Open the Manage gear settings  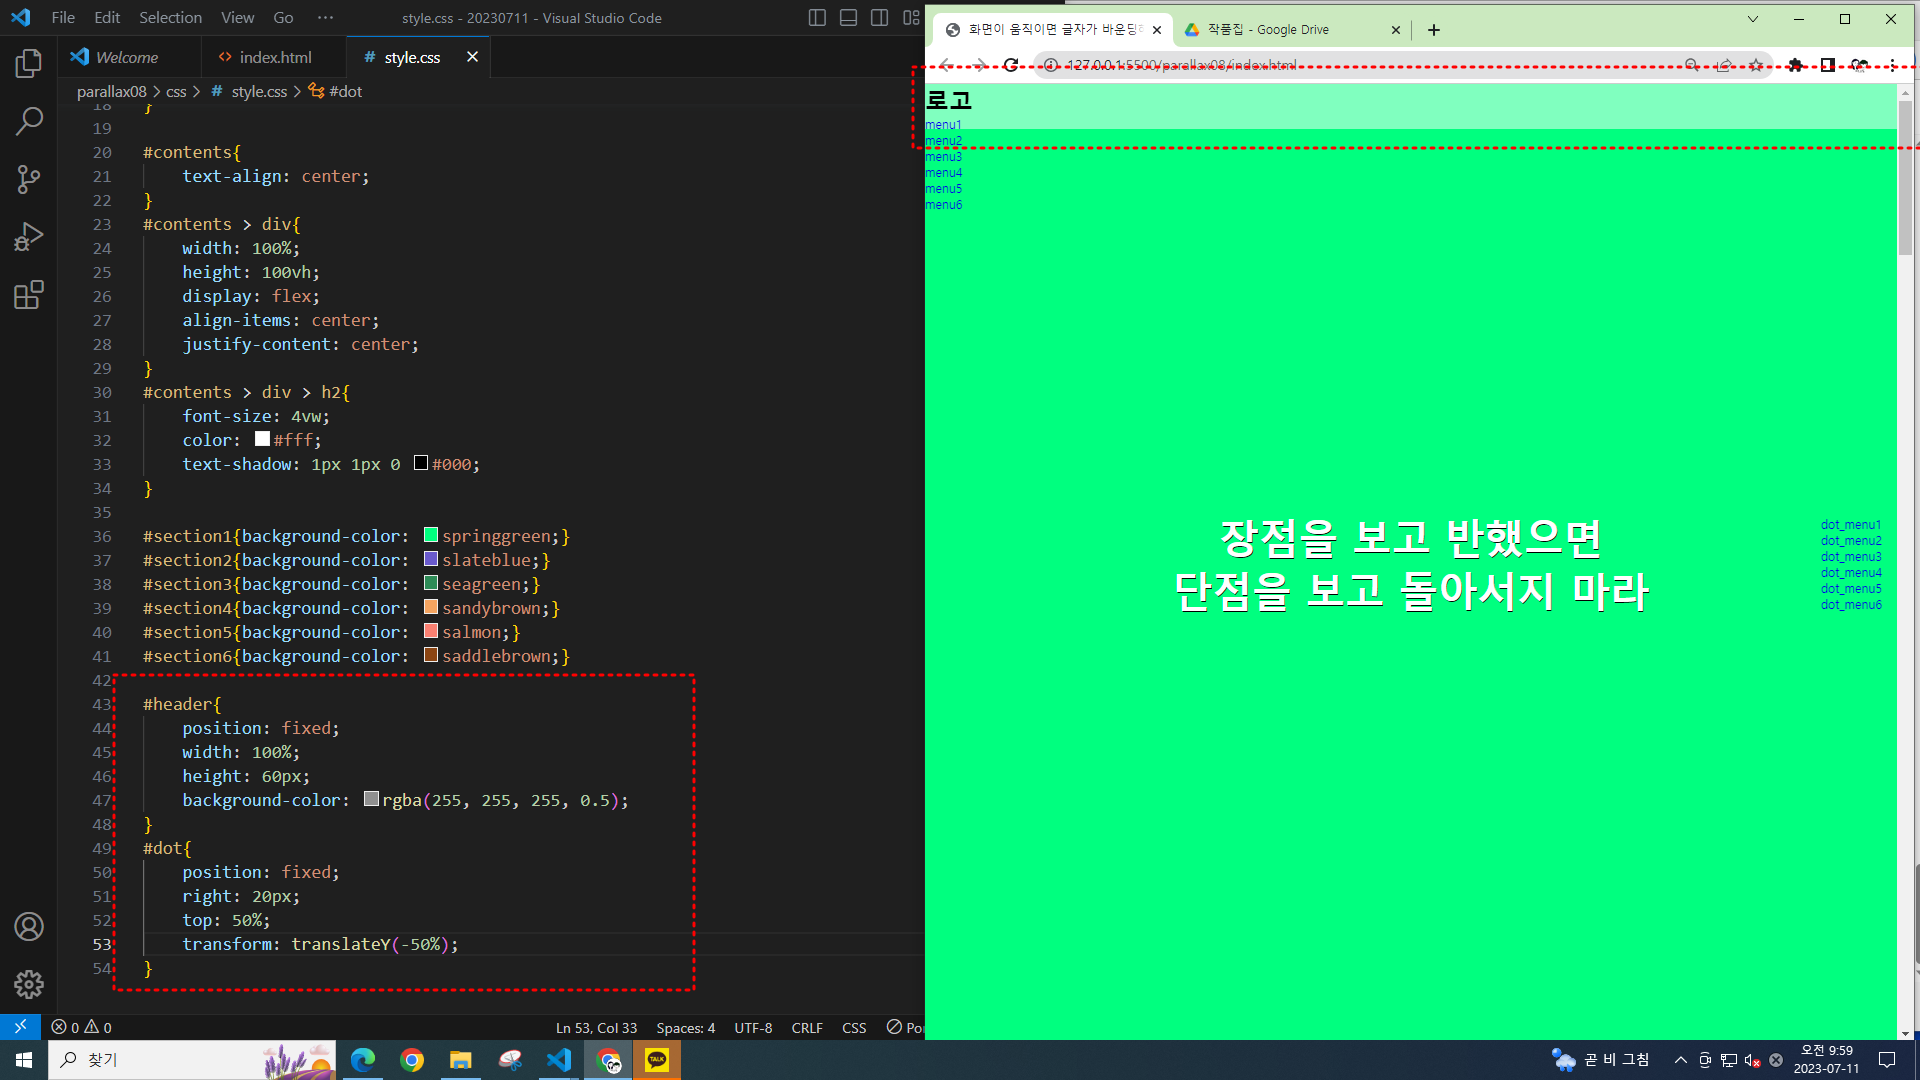click(x=29, y=985)
